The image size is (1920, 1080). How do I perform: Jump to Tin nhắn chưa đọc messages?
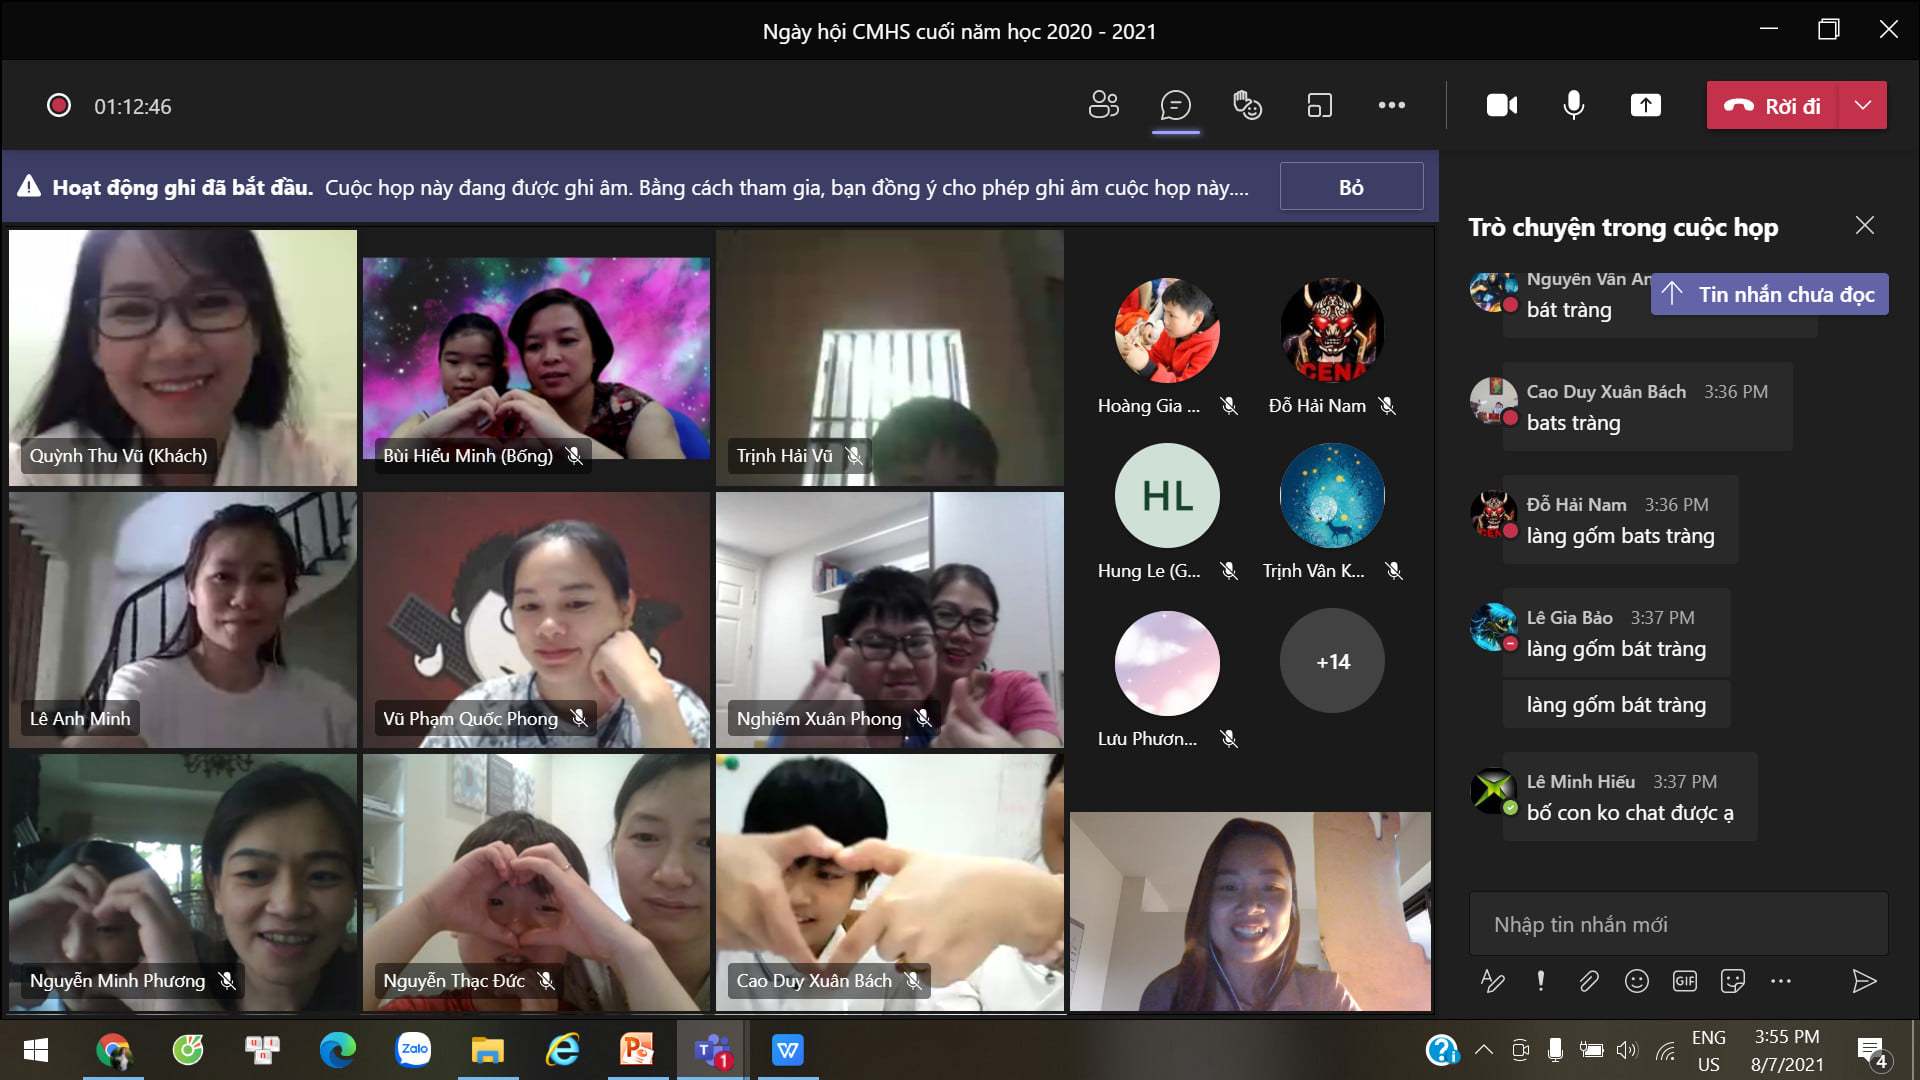[1769, 294]
